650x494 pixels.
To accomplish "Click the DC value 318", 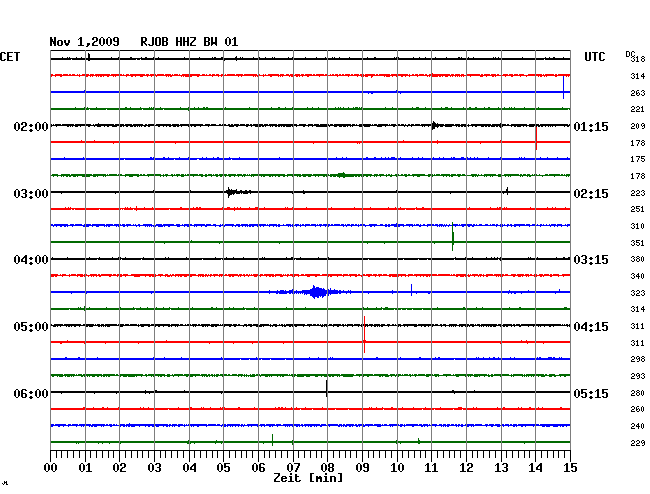I will pyautogui.click(x=638, y=59).
